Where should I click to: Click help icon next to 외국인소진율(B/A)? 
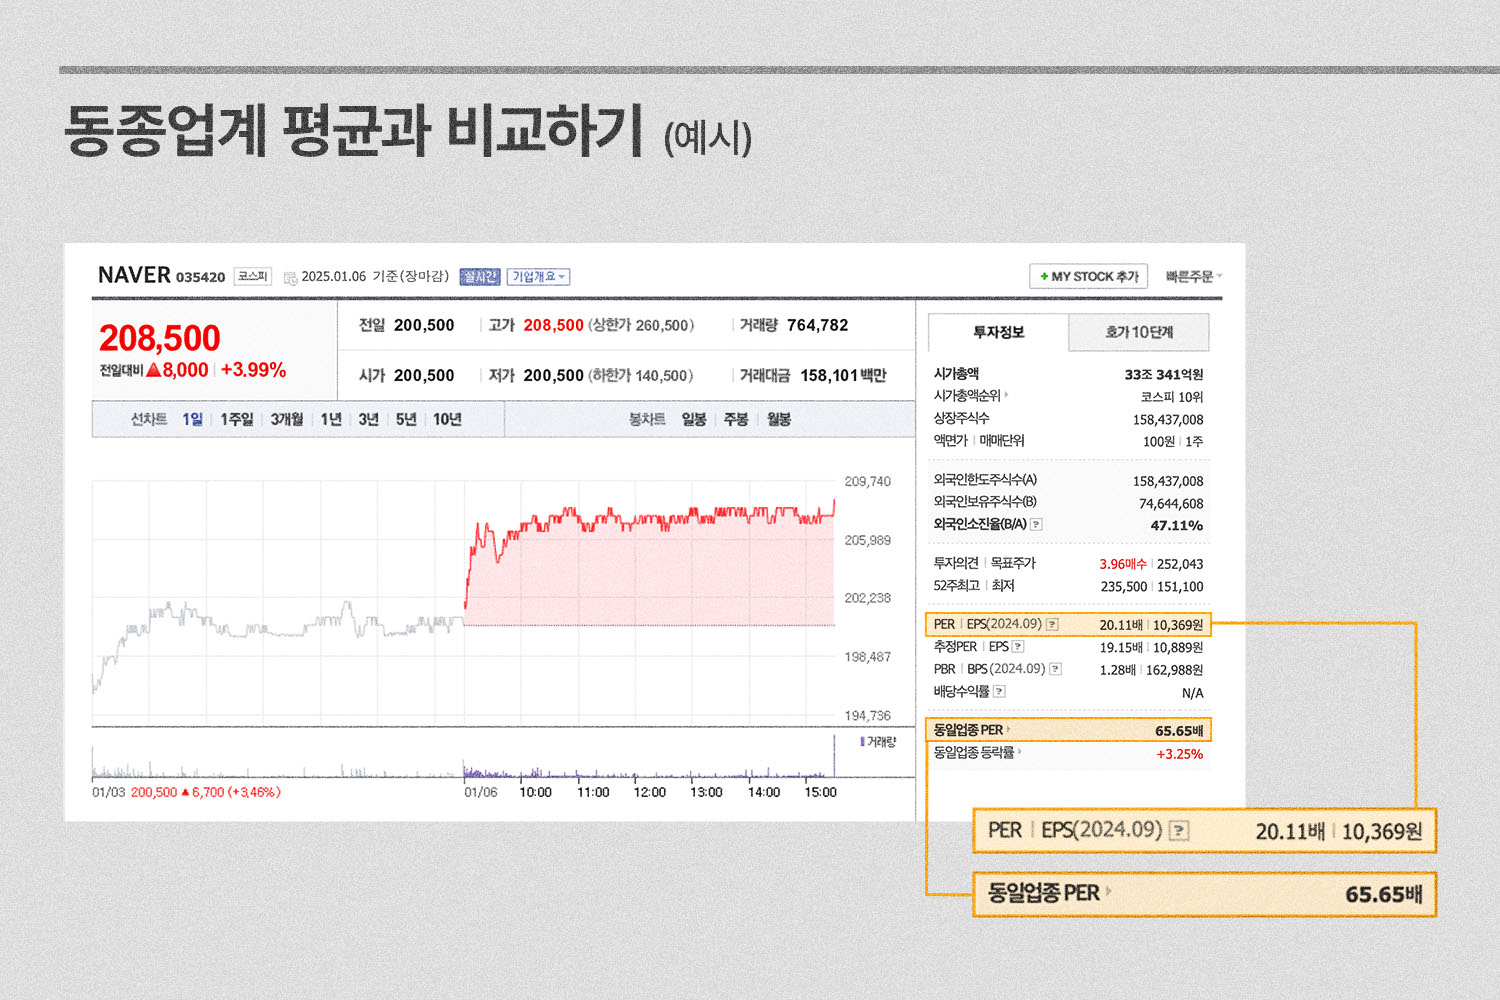tap(1036, 524)
